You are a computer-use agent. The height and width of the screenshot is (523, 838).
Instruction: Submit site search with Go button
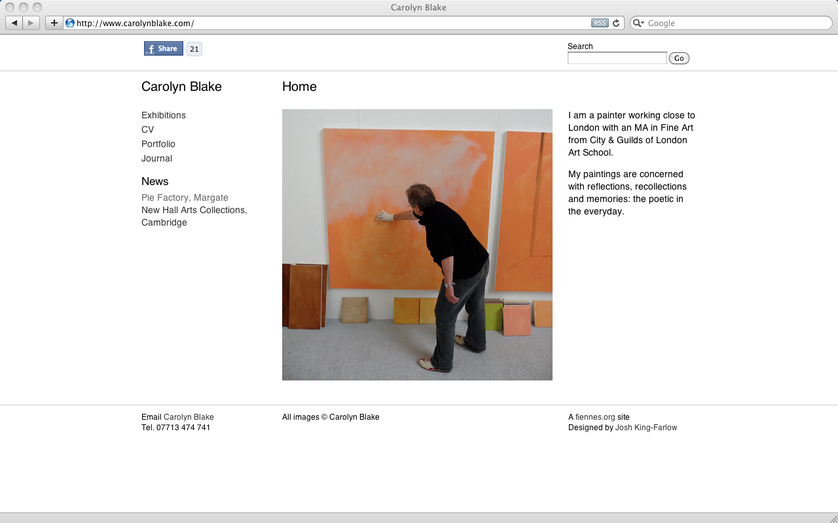679,58
